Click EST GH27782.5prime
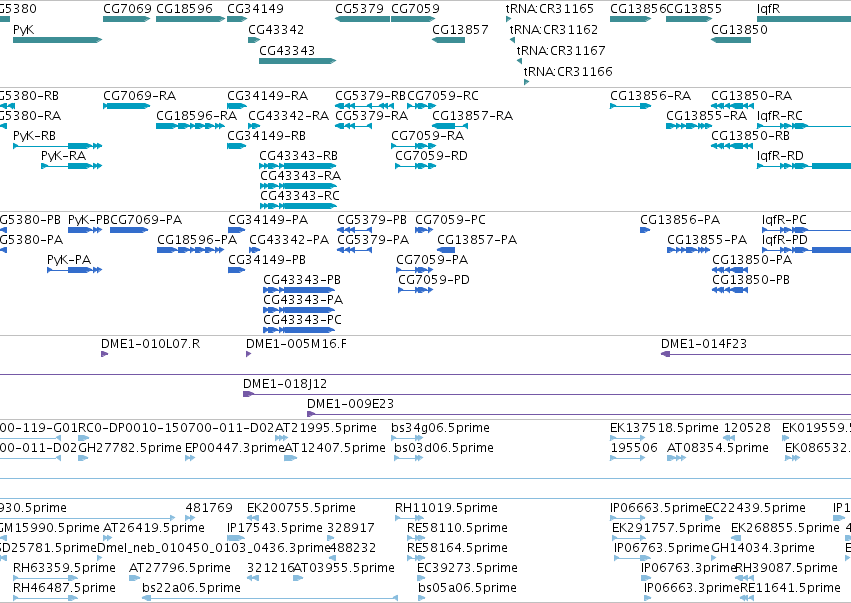 (83, 459)
